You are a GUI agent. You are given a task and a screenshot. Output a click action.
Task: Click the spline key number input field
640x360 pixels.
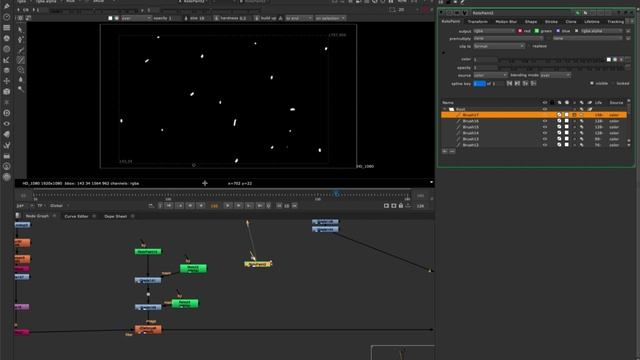pyautogui.click(x=479, y=83)
